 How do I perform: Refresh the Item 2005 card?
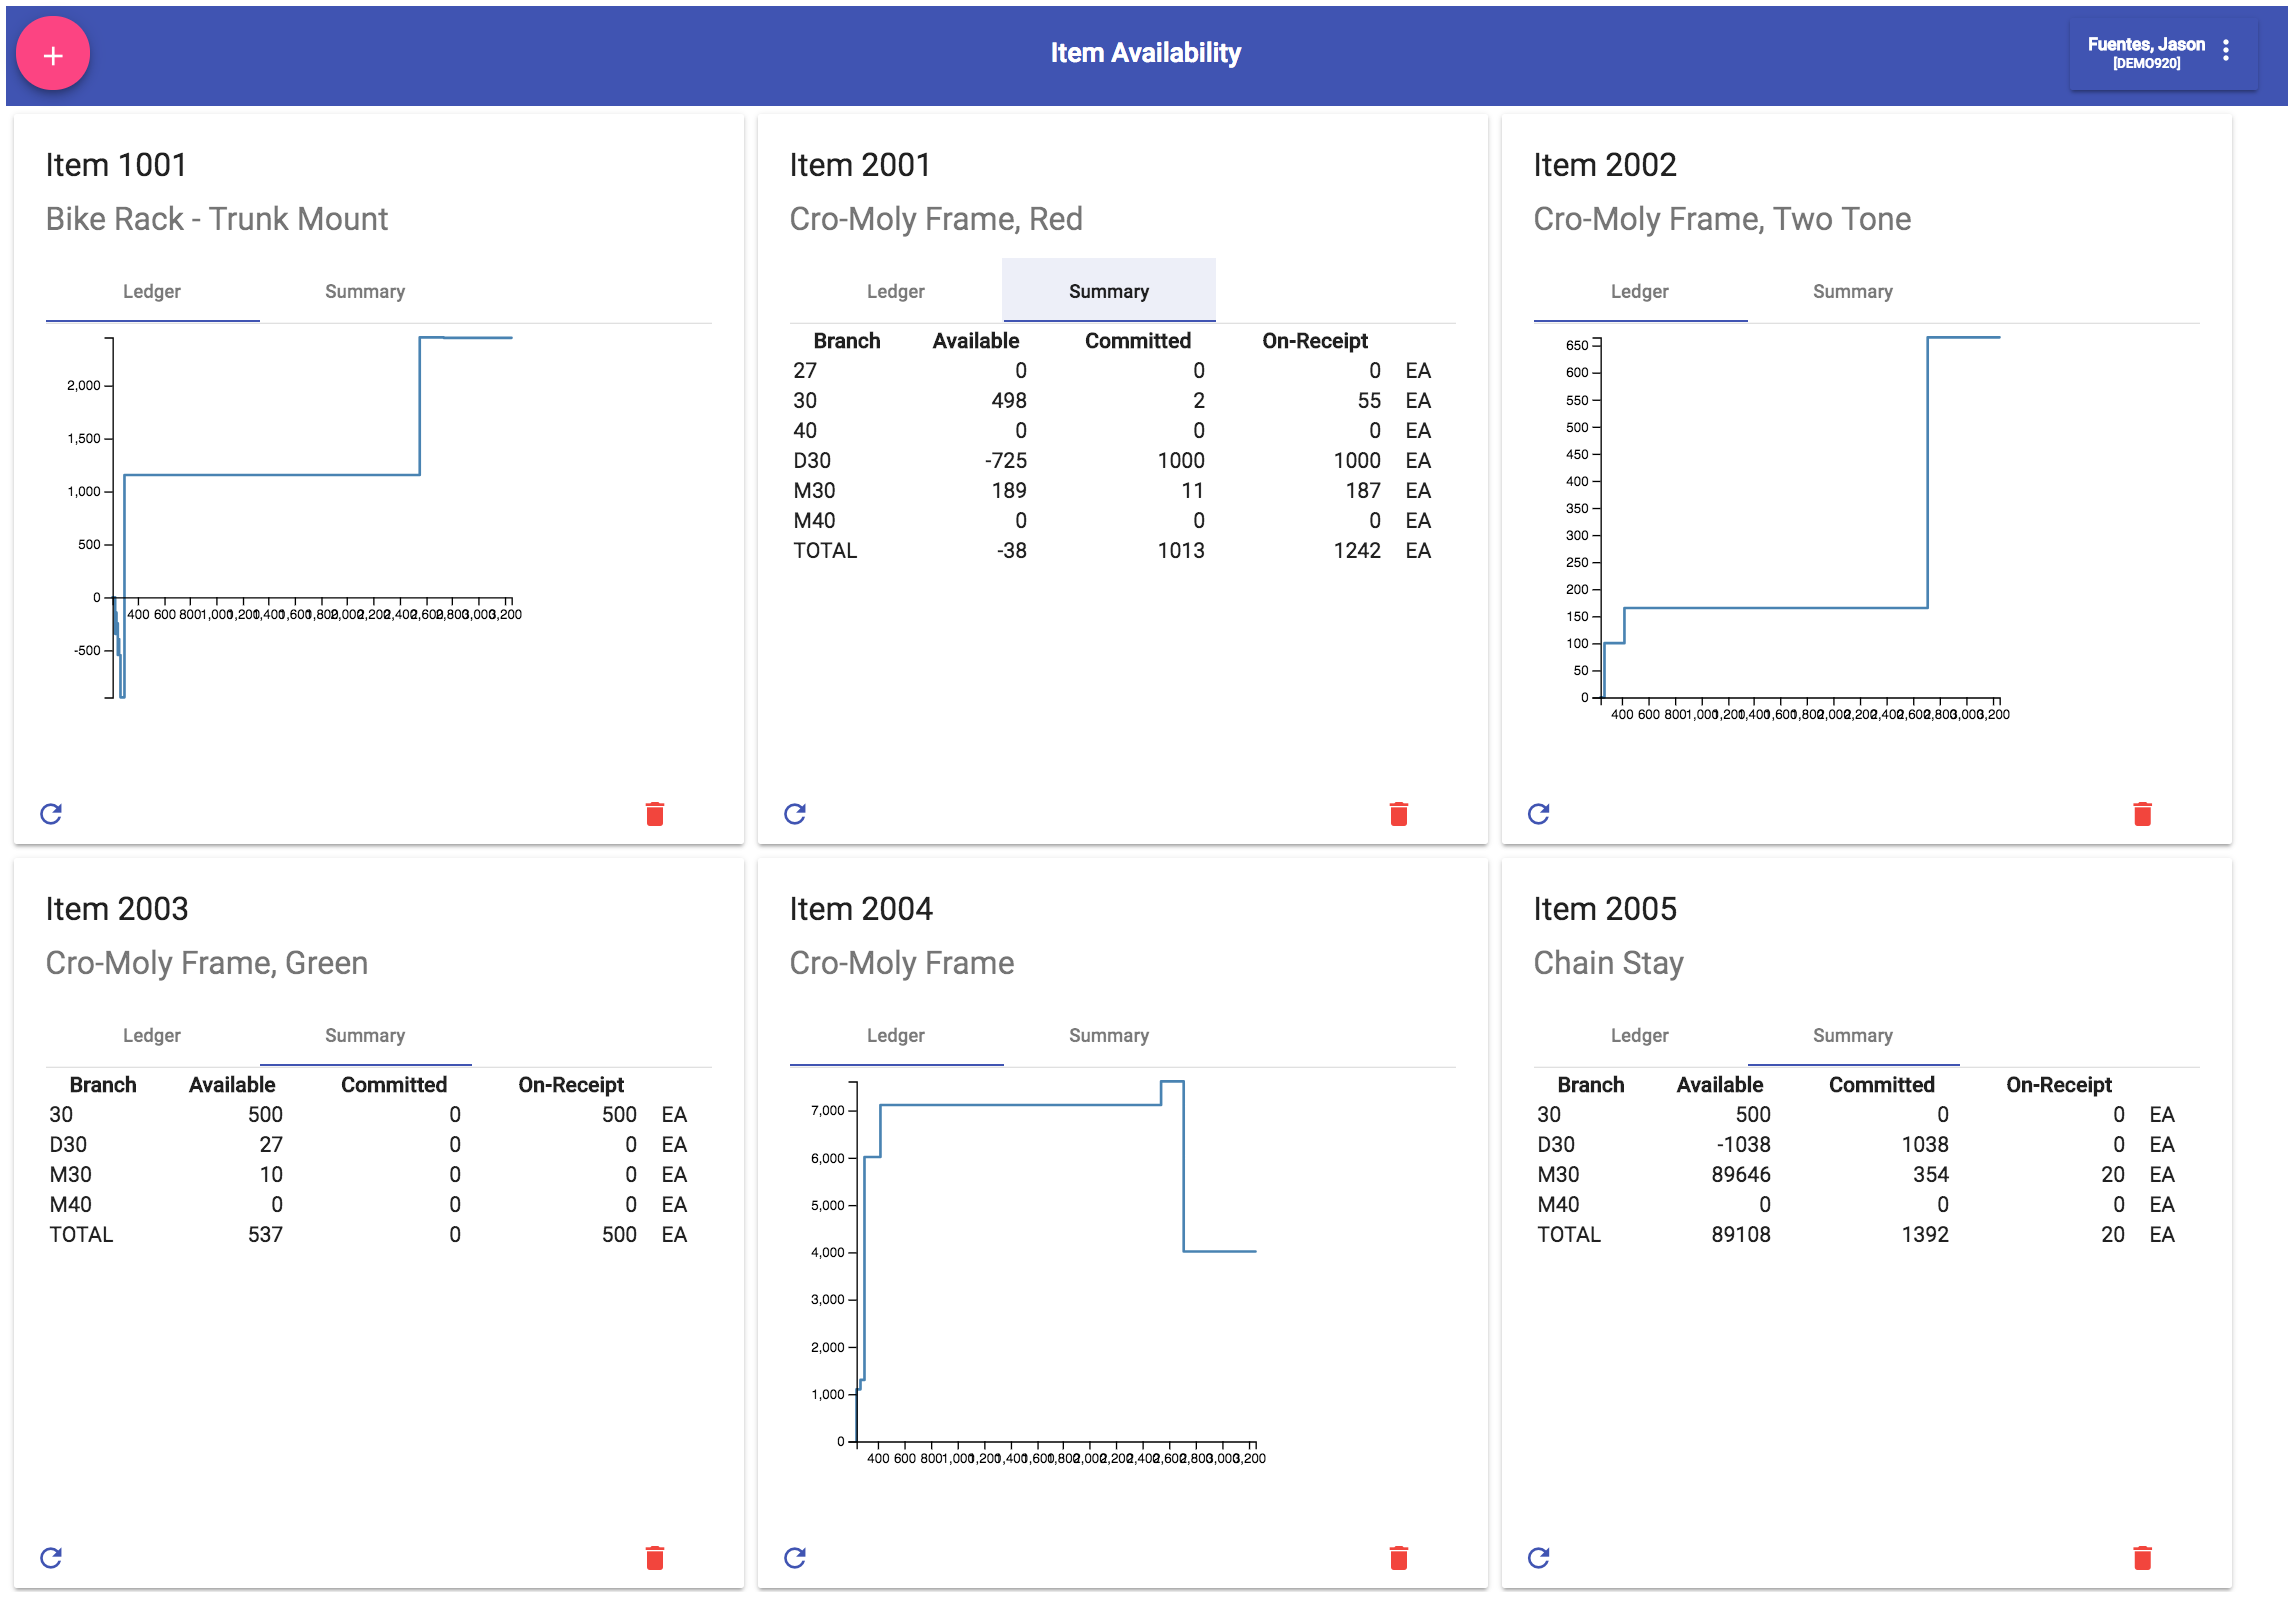(1539, 1558)
